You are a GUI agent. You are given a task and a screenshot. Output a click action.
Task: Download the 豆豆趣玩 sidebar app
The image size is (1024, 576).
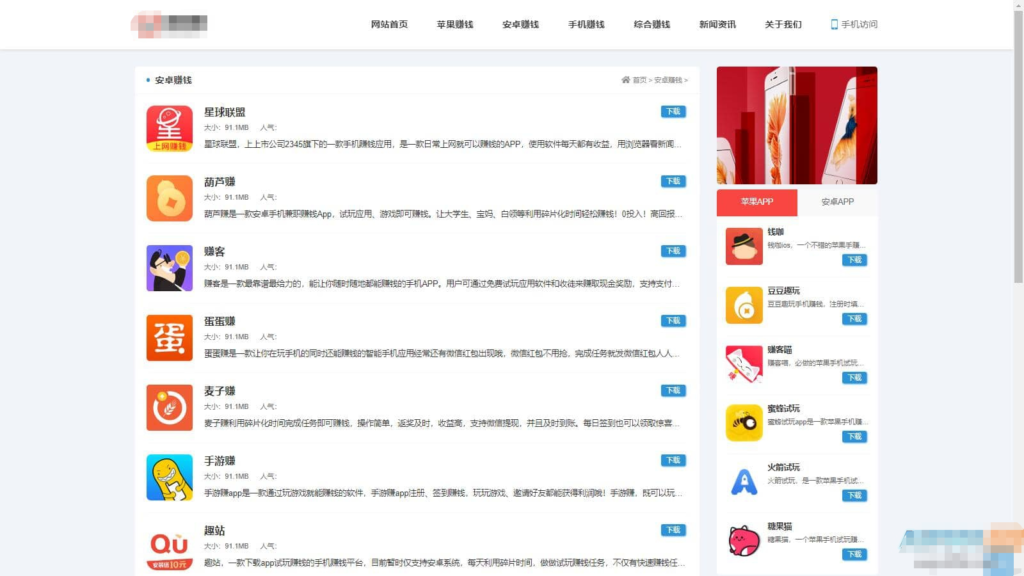[854, 318]
